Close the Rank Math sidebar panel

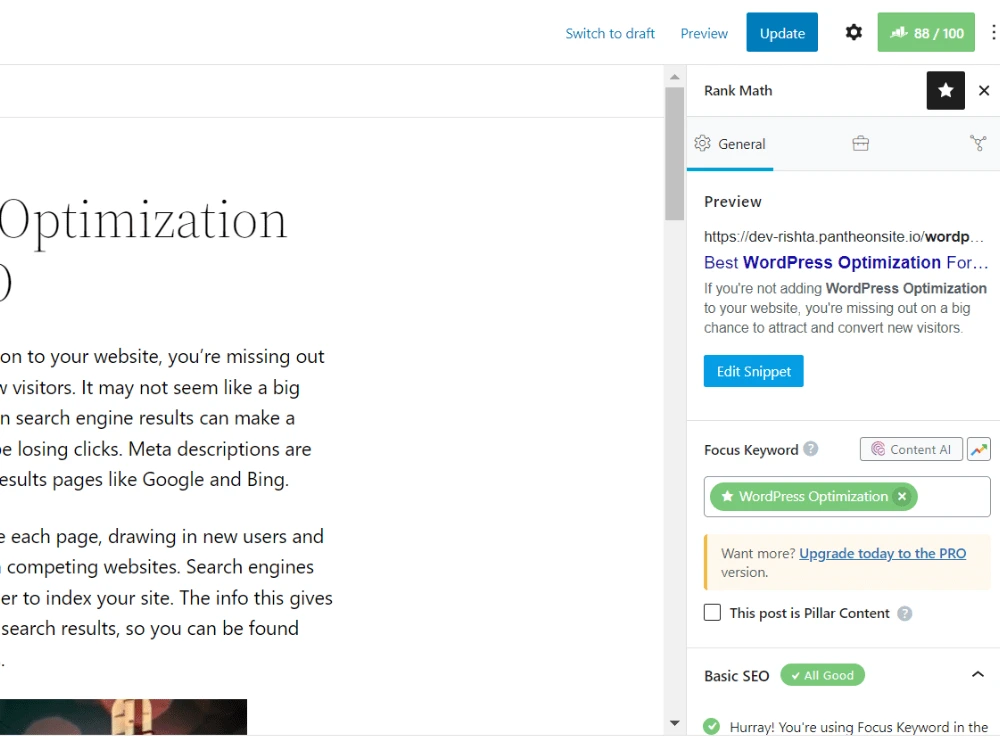[x=983, y=91]
